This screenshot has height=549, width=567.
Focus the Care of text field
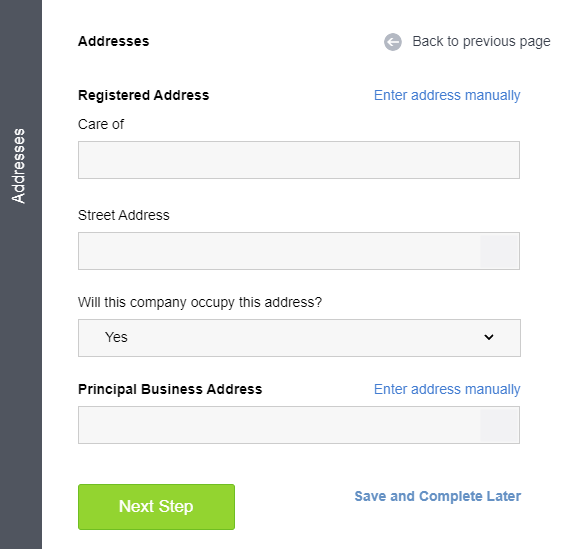(x=299, y=160)
